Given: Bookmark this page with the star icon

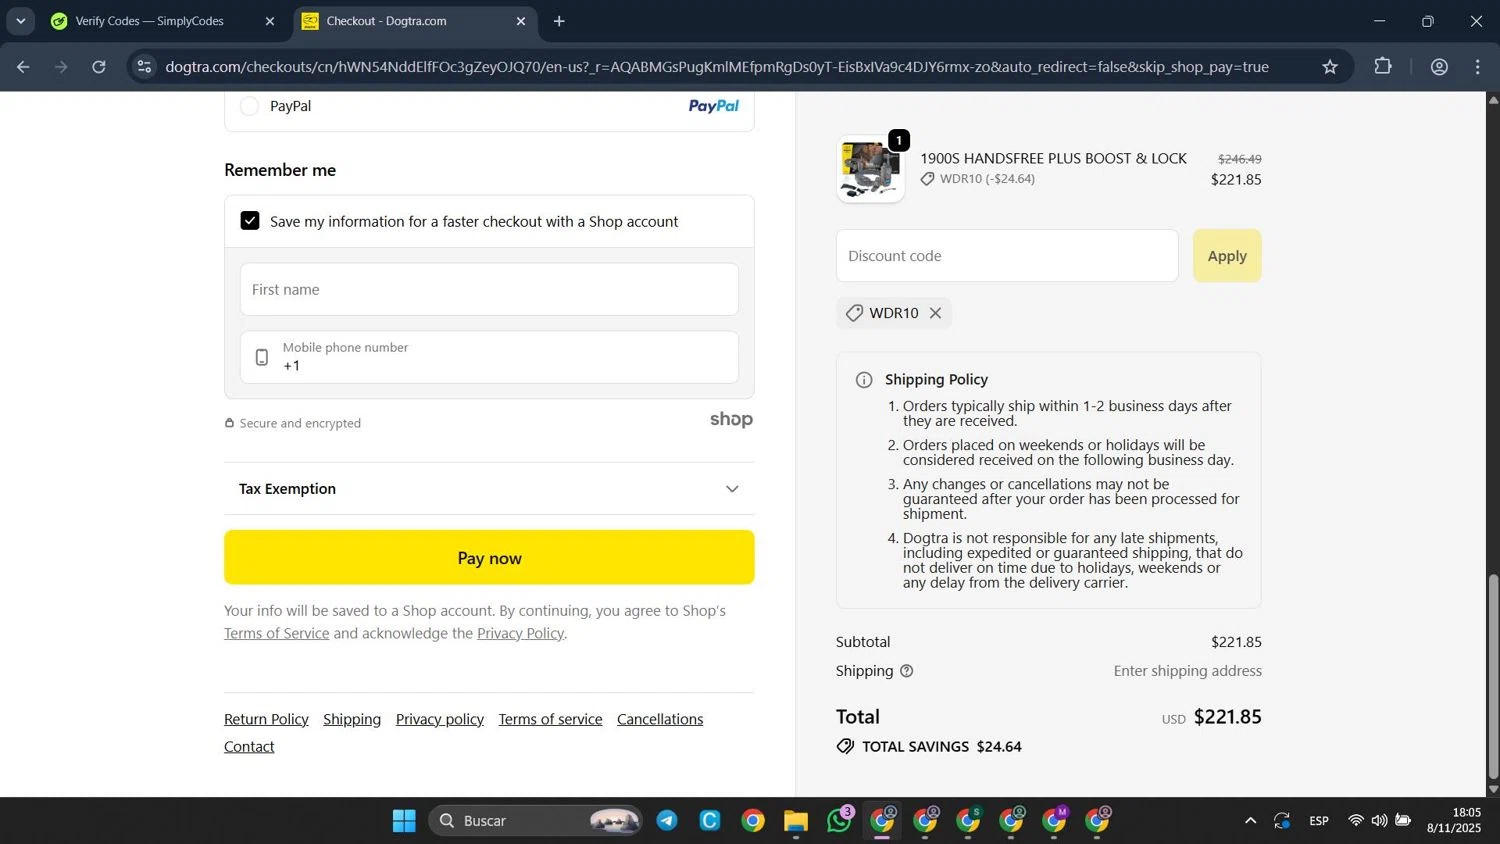Looking at the screenshot, I should click(1330, 67).
